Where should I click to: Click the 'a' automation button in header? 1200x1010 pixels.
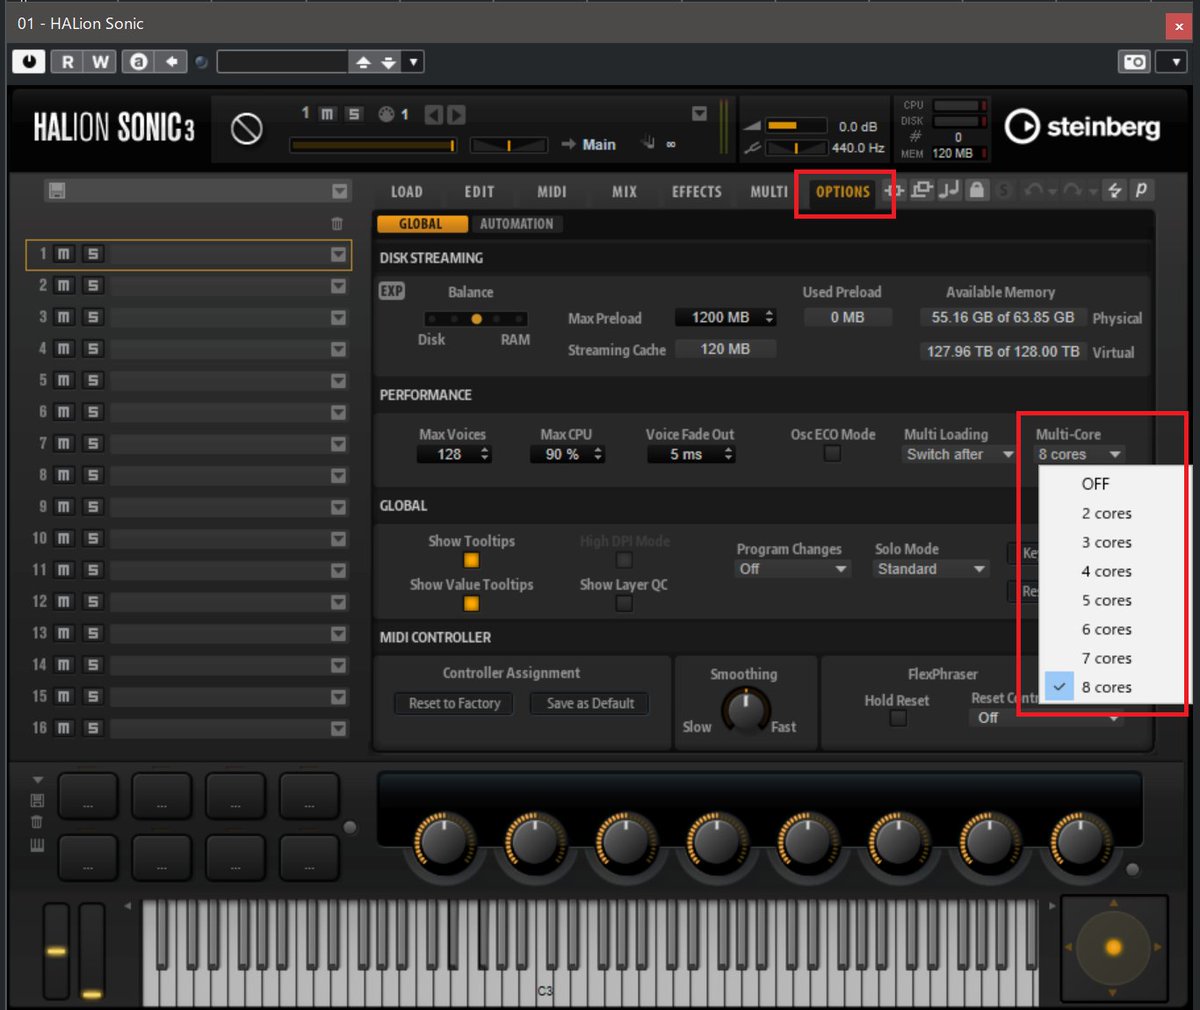[138, 62]
